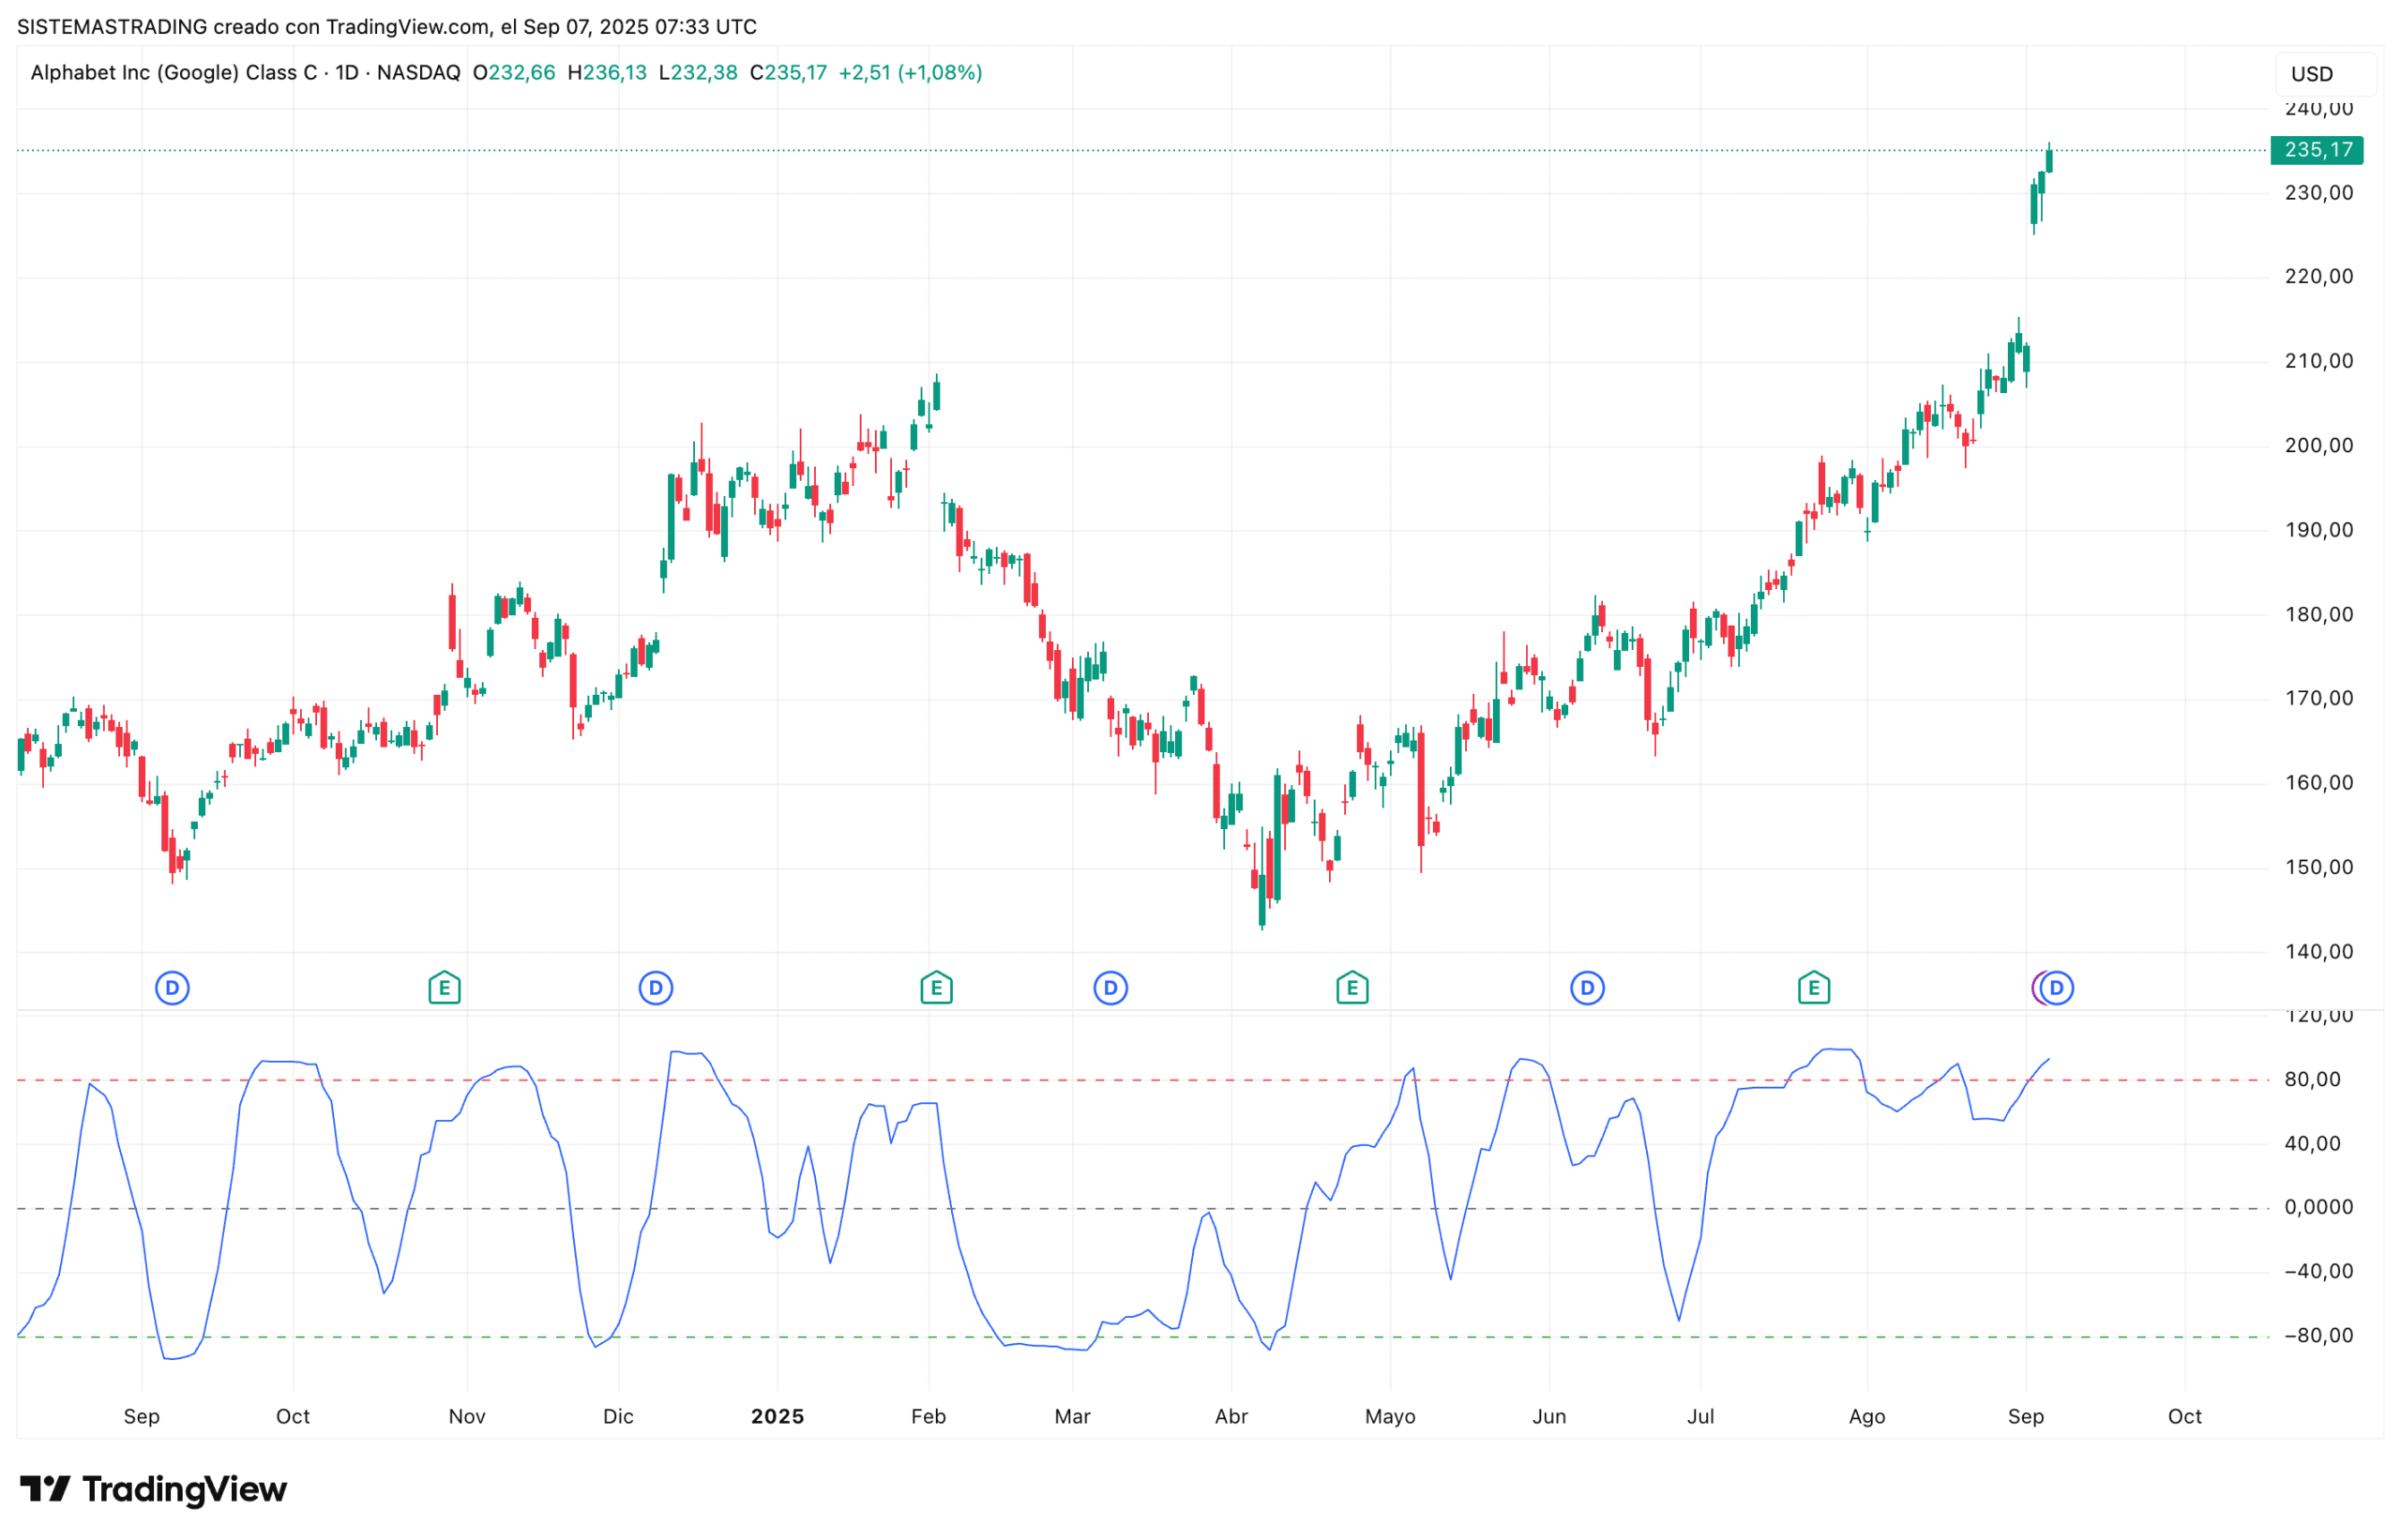Image resolution: width=2401 pixels, height=1540 pixels.
Task: Click the dividend (D) marker near June
Action: point(1587,987)
